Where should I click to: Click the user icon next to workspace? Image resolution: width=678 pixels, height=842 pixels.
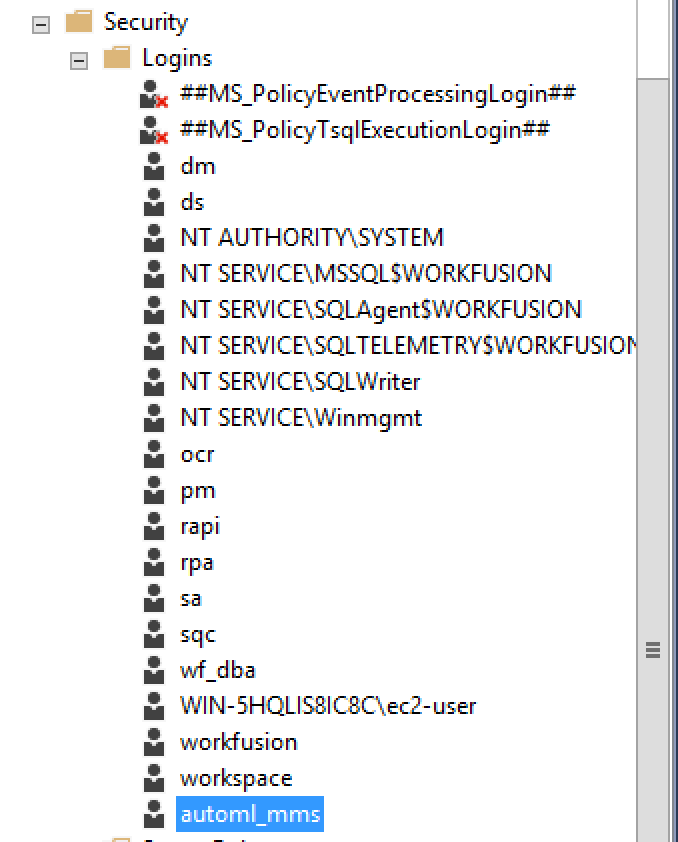tap(154, 778)
